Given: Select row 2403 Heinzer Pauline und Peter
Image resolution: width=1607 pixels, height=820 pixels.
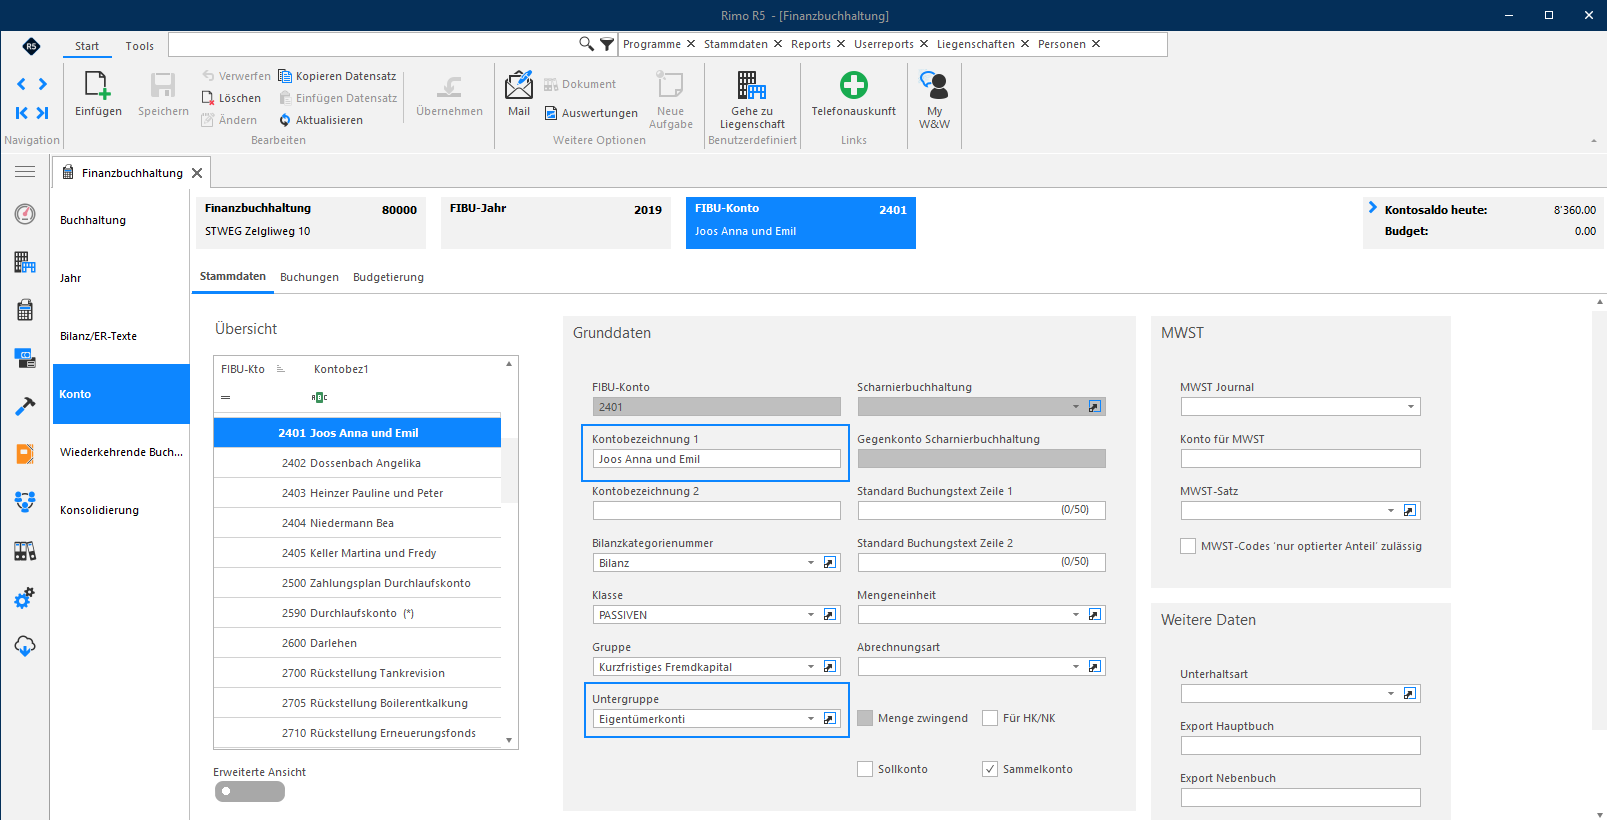Looking at the screenshot, I should pyautogui.click(x=357, y=493).
